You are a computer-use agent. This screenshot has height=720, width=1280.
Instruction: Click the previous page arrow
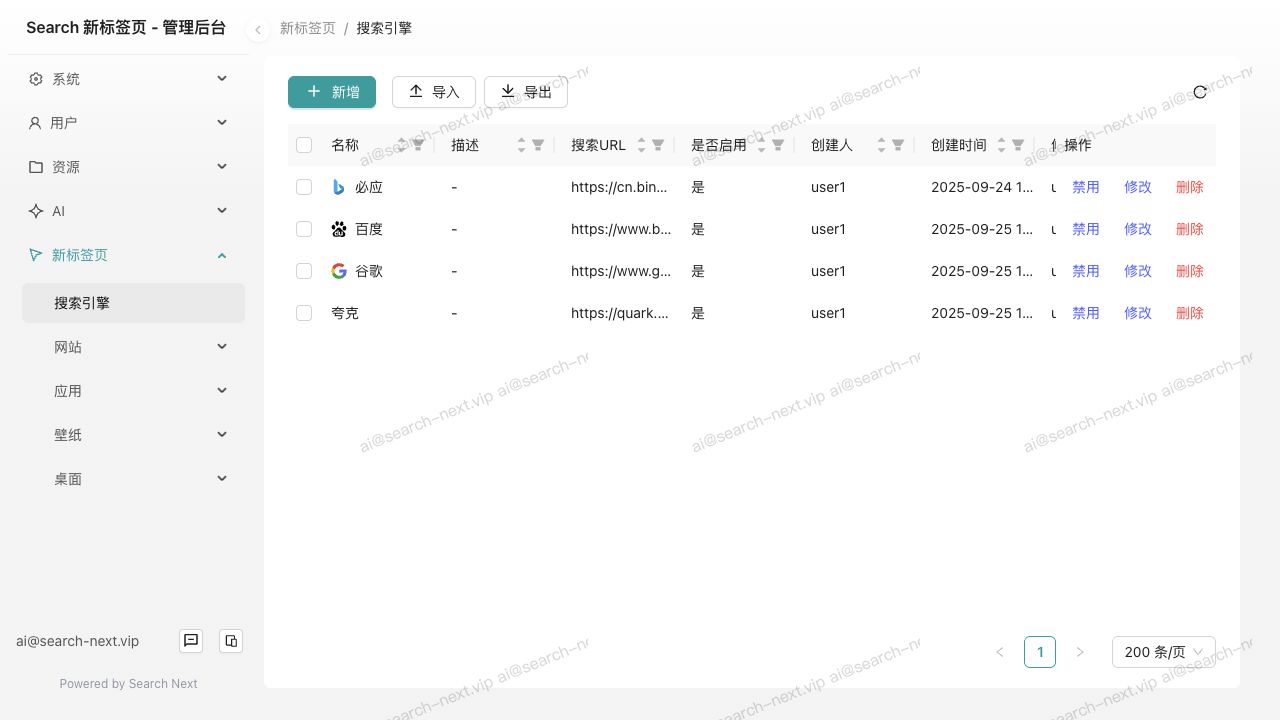pos(1000,652)
